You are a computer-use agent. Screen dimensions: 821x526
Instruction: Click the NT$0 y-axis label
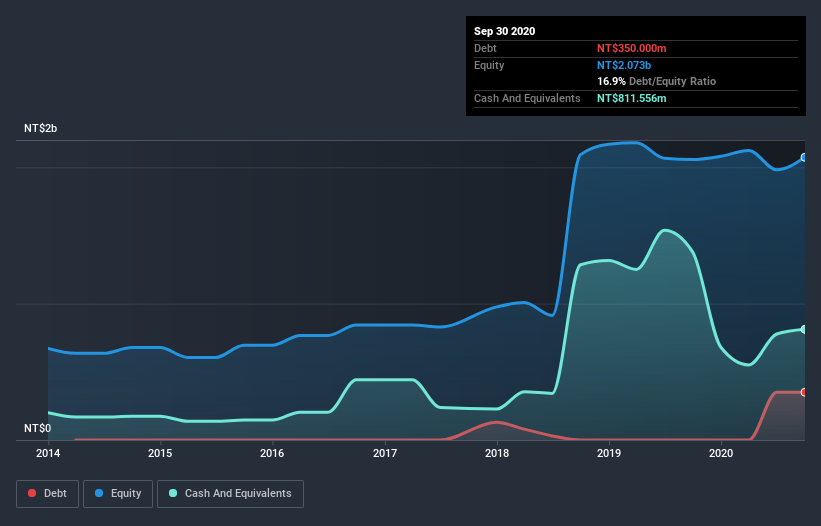(37, 428)
